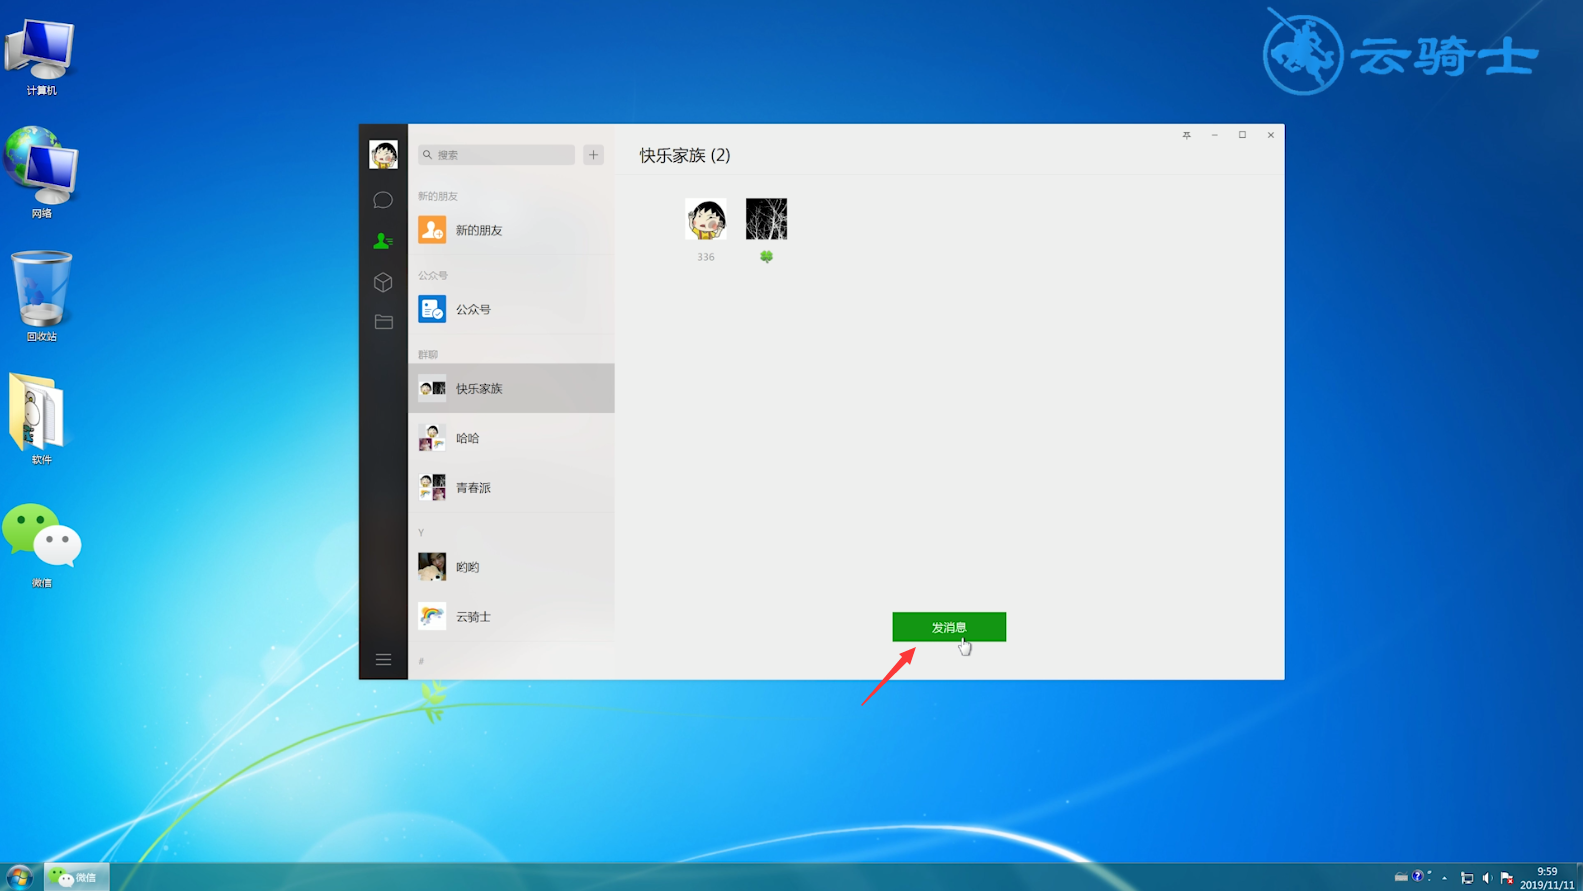The image size is (1583, 891).
Task: Click the plus button beside search
Action: tap(594, 155)
